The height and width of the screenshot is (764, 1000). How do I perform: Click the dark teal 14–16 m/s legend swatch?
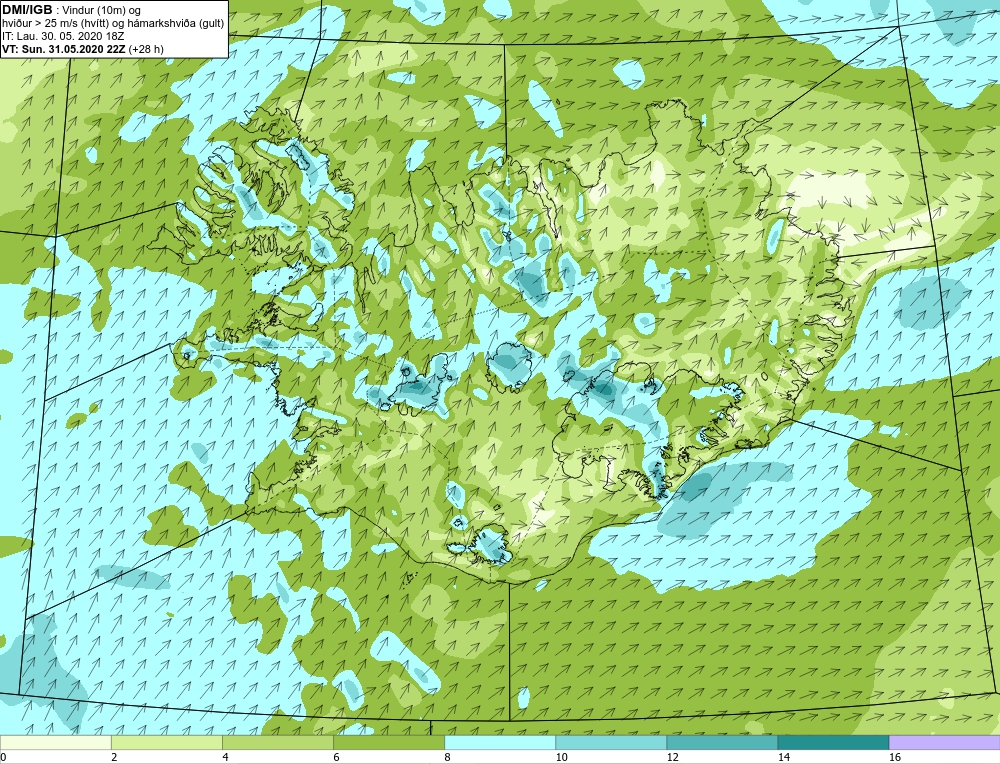pyautogui.click(x=832, y=742)
